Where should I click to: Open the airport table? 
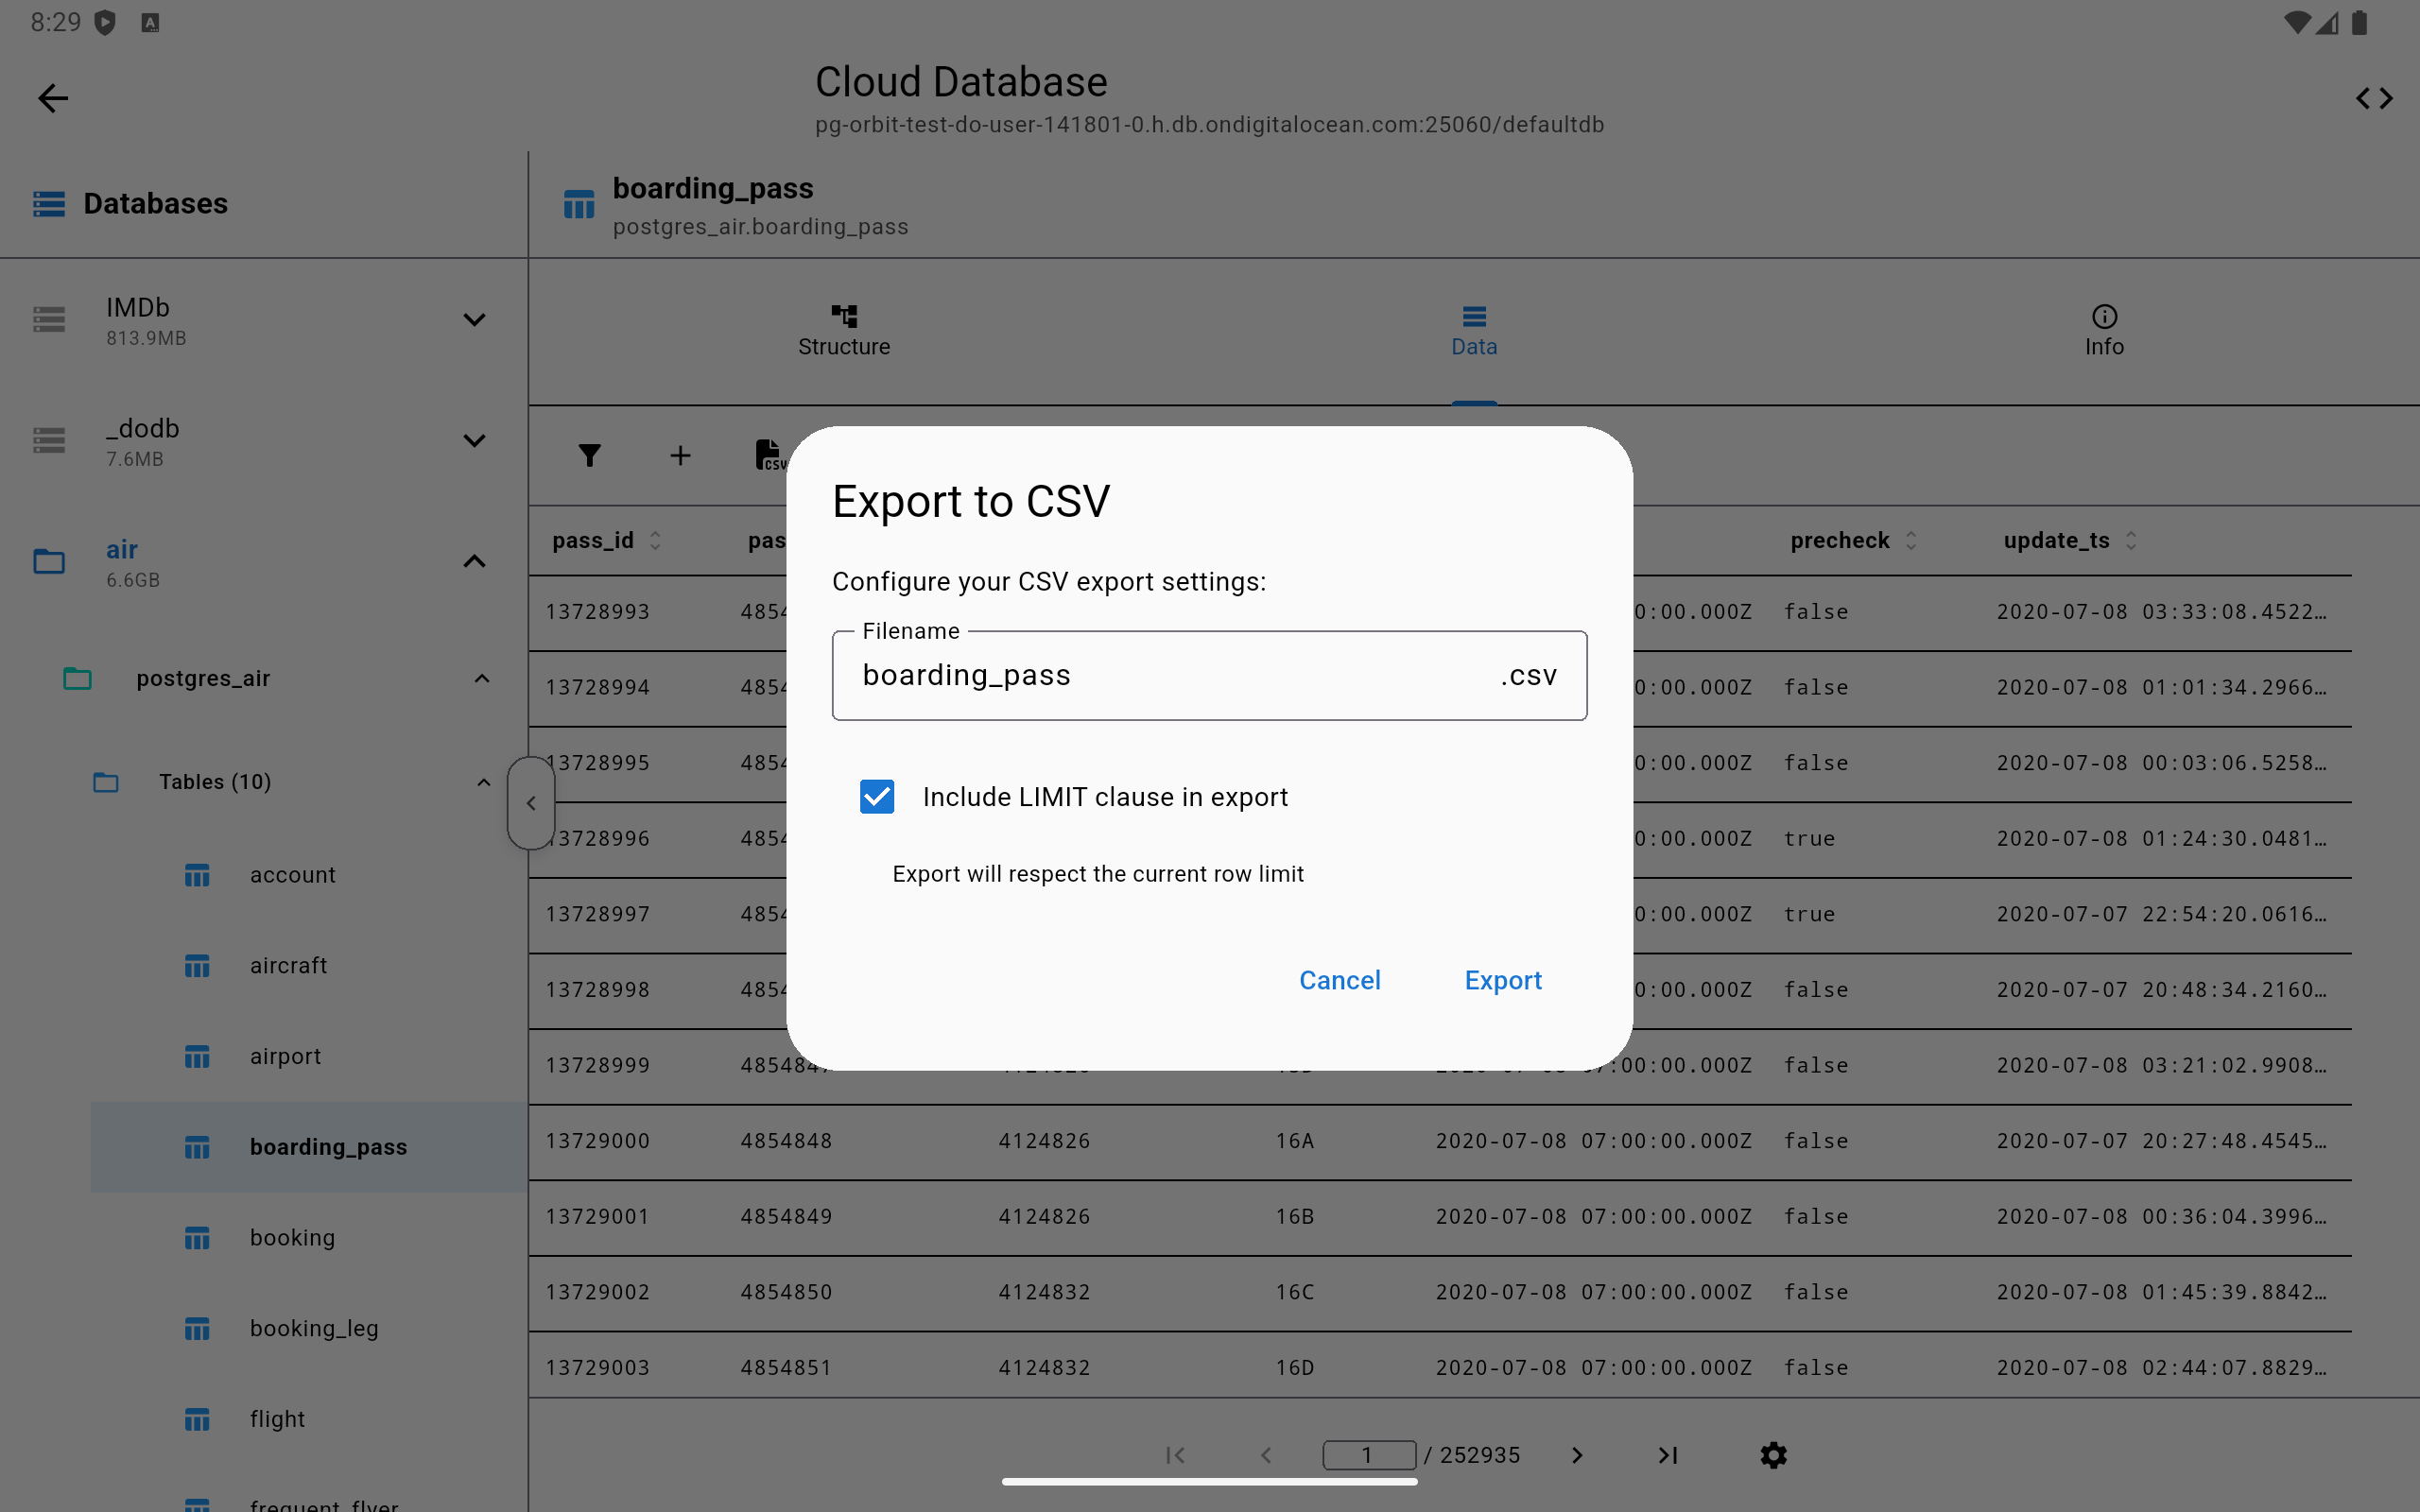click(286, 1057)
